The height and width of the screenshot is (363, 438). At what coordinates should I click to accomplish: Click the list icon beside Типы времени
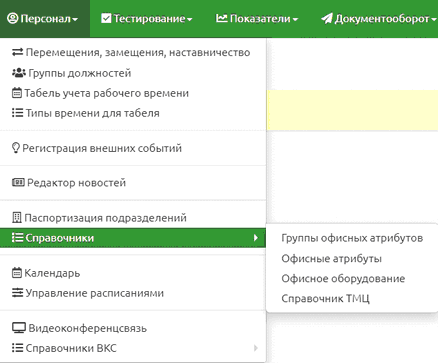17,113
